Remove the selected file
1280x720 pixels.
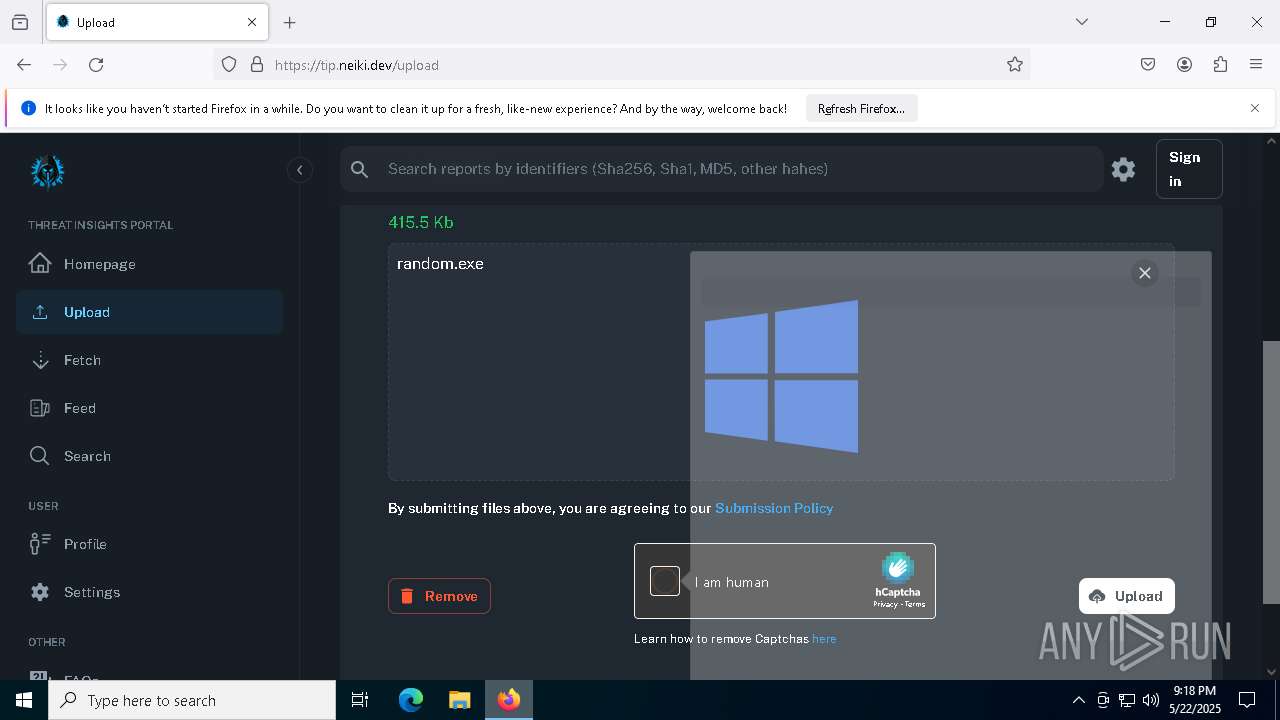coord(439,596)
